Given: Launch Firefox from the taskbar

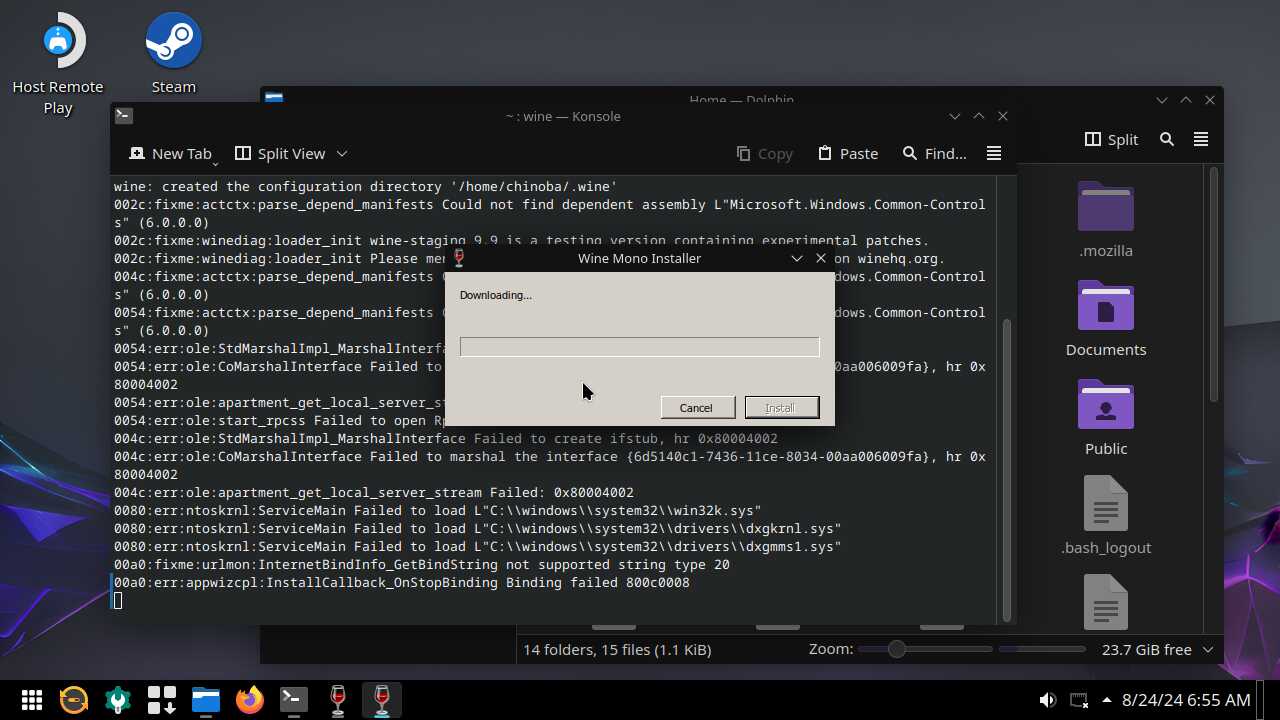Looking at the screenshot, I should coord(250,700).
